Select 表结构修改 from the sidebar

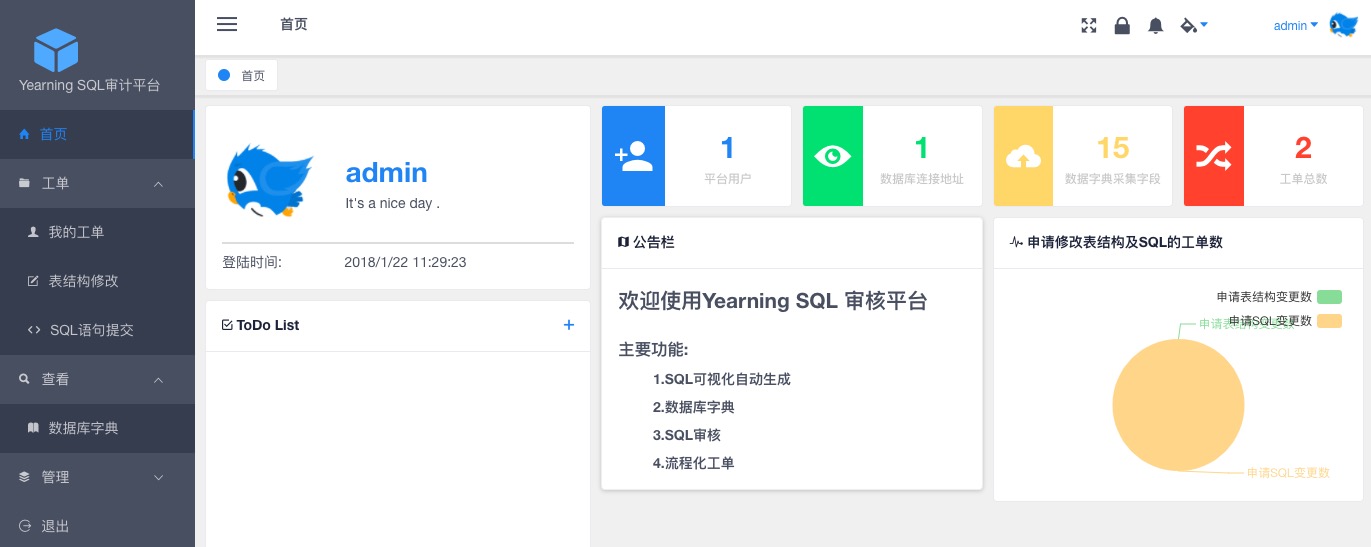(83, 281)
